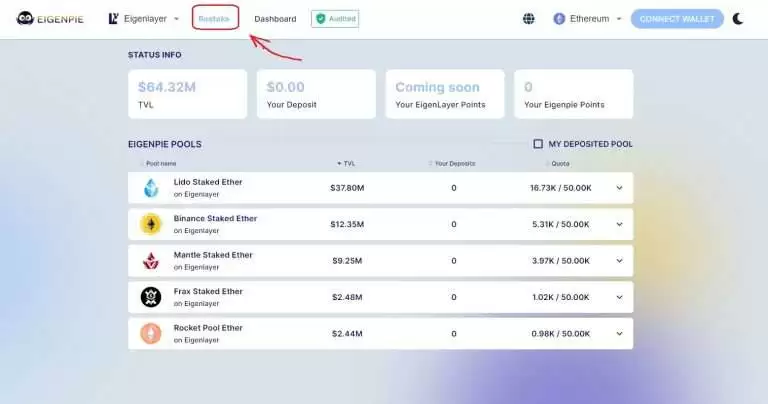Expand the Rocket Pool Ether row chevron
The height and width of the screenshot is (404, 768).
click(x=618, y=333)
